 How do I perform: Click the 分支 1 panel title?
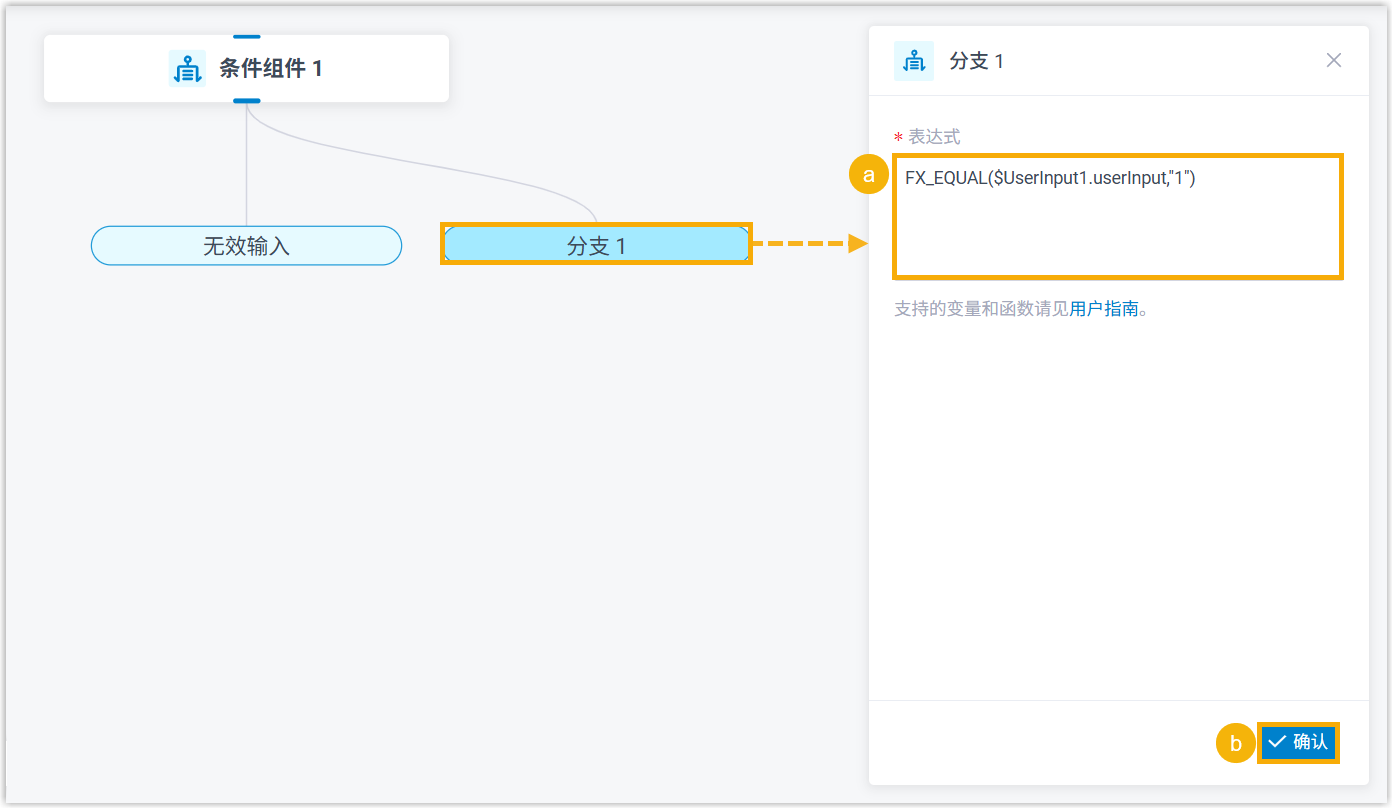coord(976,61)
